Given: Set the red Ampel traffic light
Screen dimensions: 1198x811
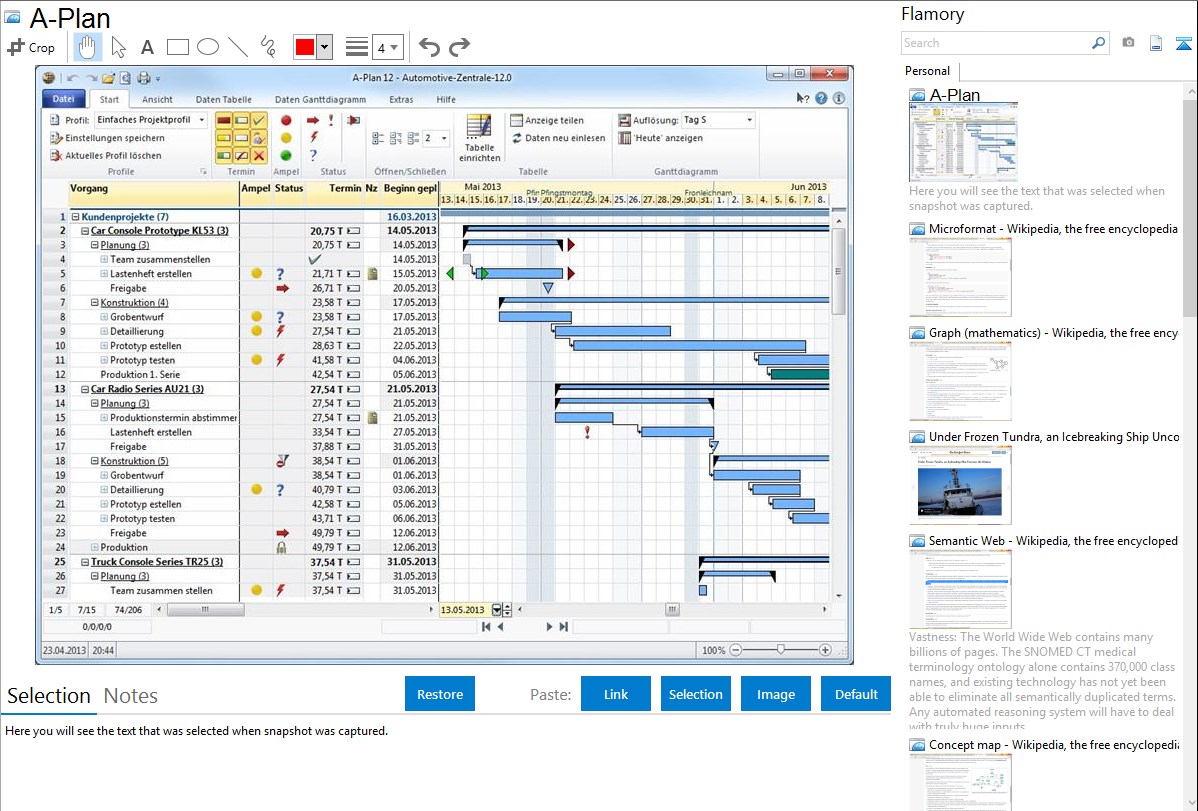Looking at the screenshot, I should click(x=286, y=121).
